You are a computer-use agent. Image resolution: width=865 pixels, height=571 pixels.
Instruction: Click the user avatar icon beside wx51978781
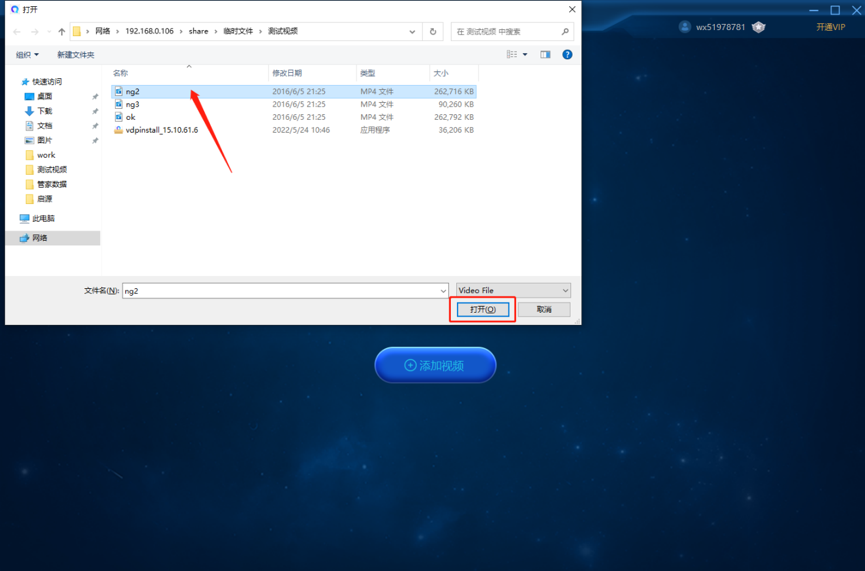click(x=685, y=26)
